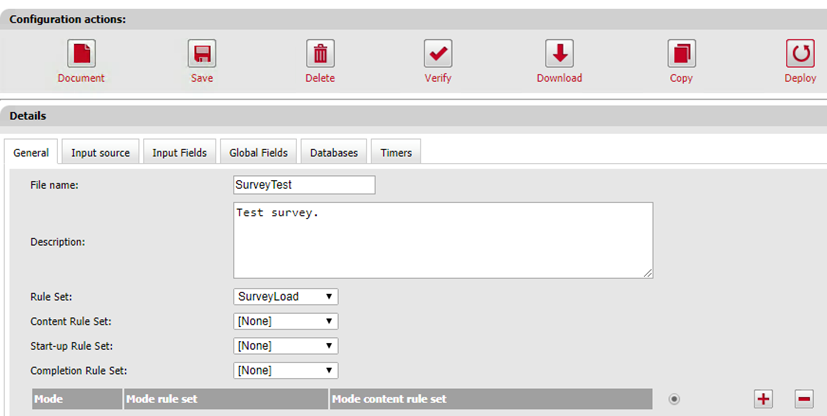827x416 pixels.
Task: Expand the Content Rule Set dropdown
Action: (285, 321)
